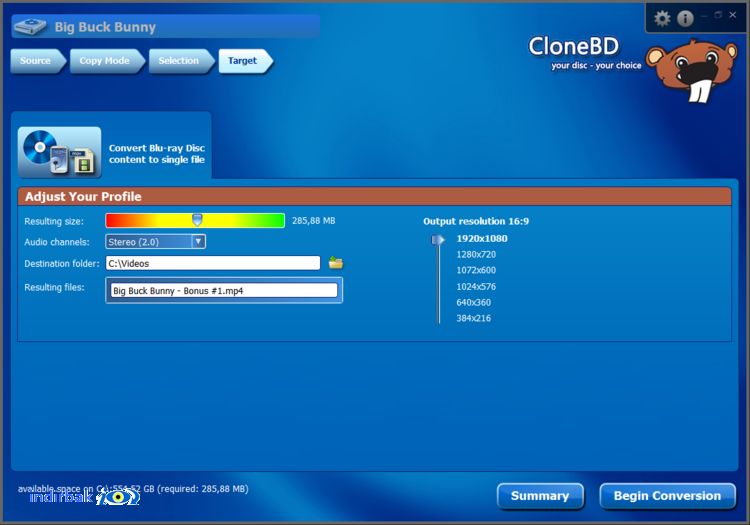Click the Big Buck Bunny - Bonus #1.mp4 field
The height and width of the screenshot is (525, 750).
(x=224, y=290)
